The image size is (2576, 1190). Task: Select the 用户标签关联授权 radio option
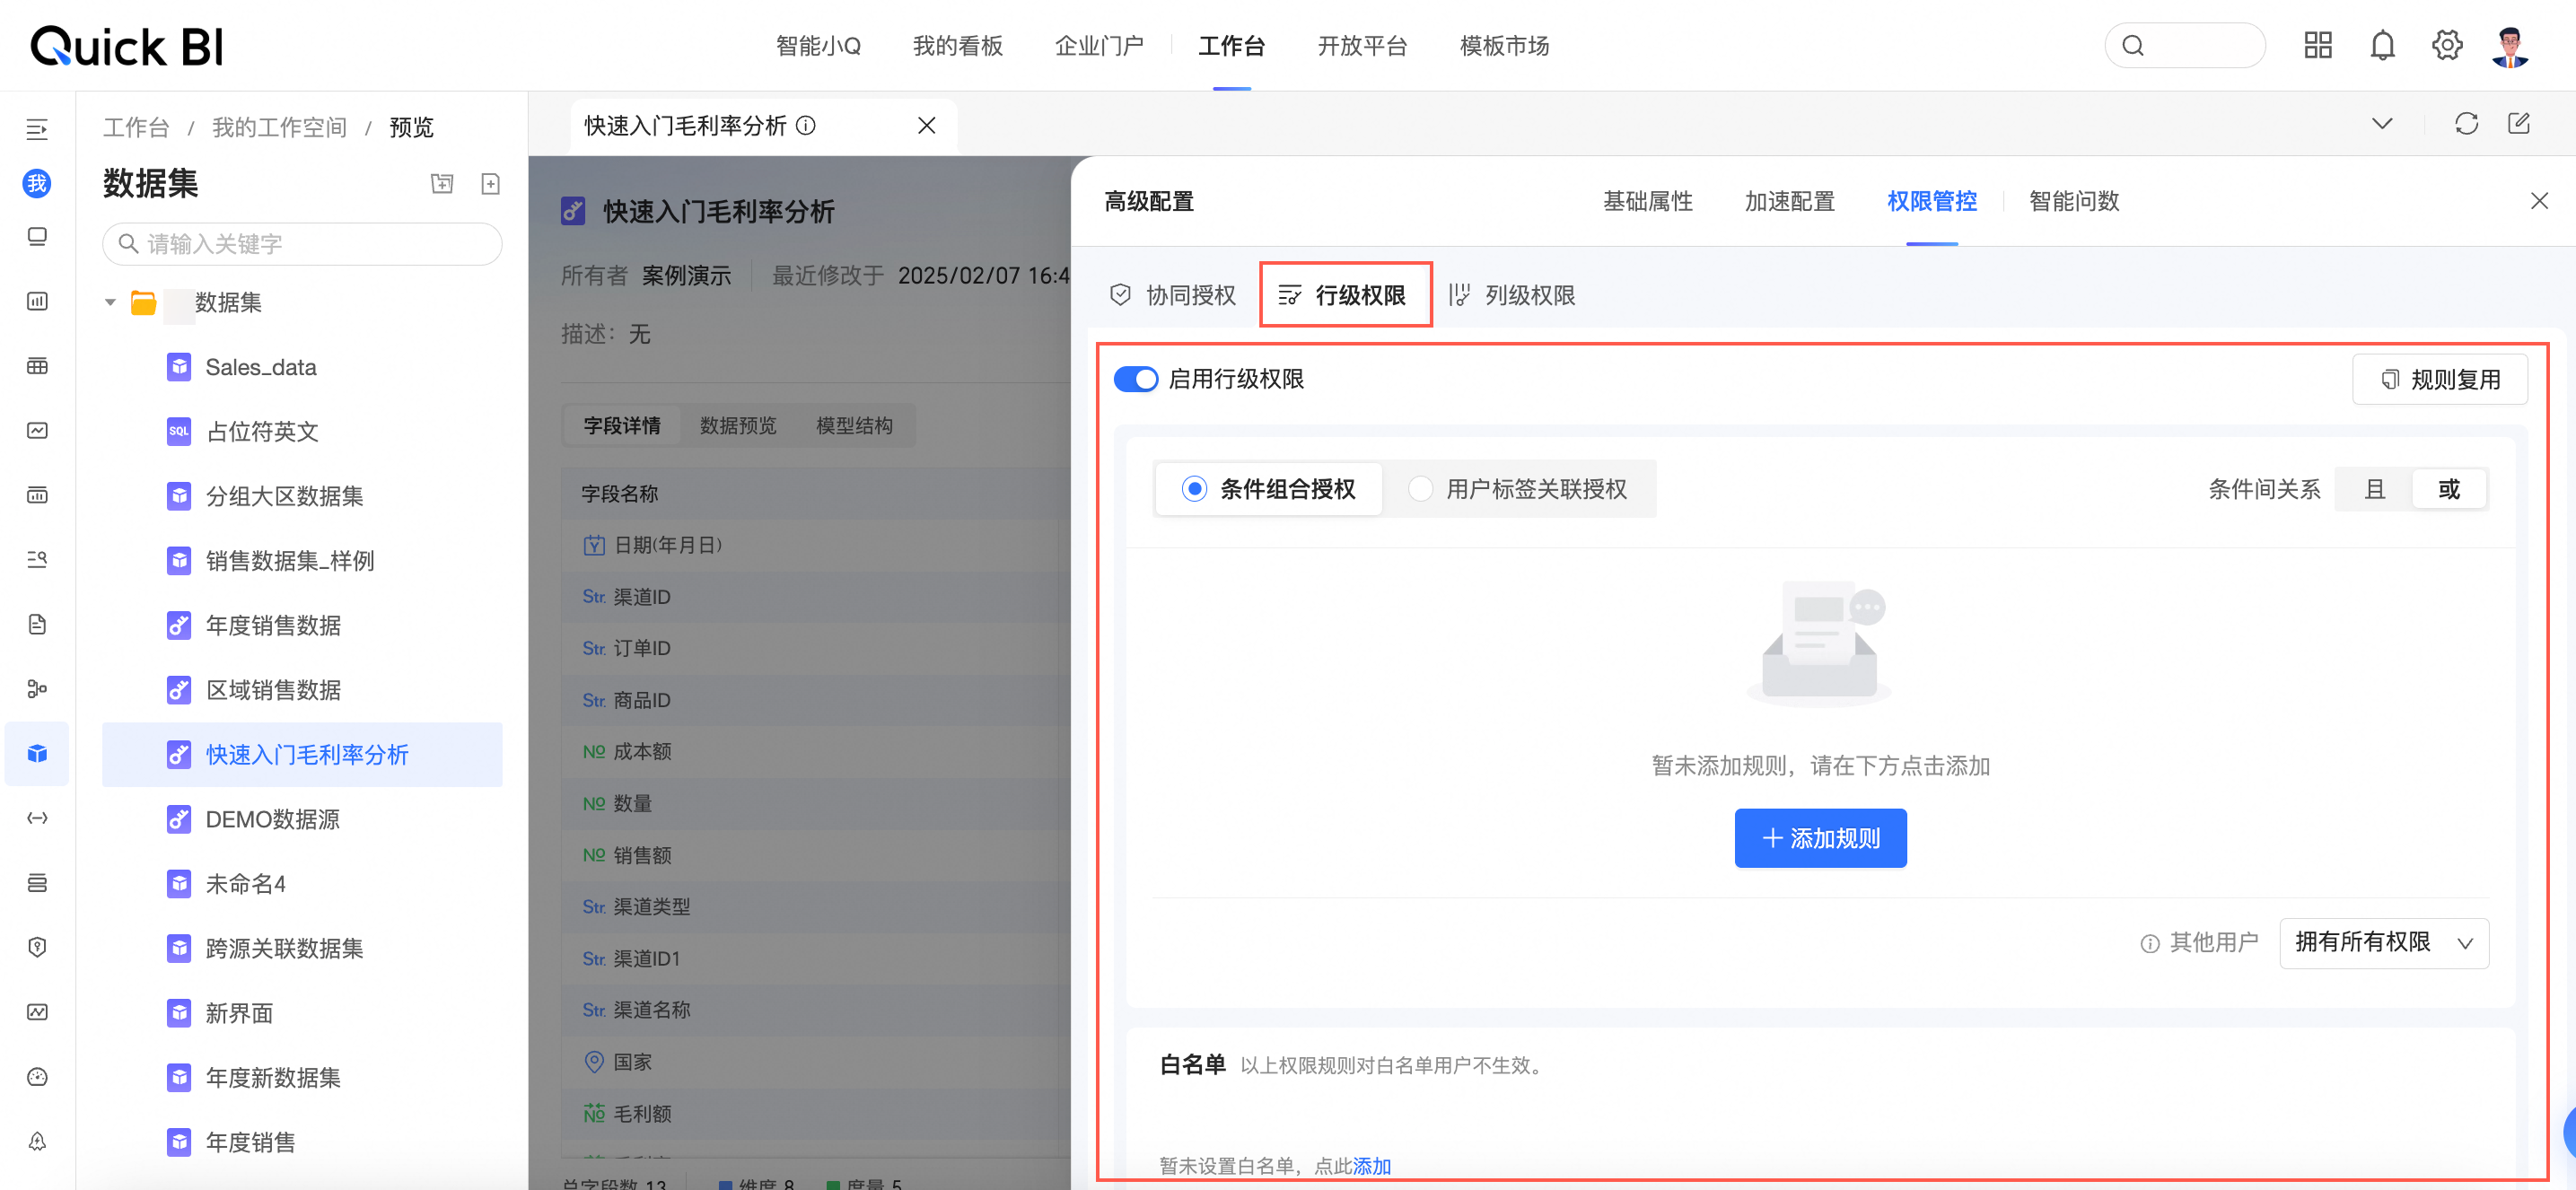[1420, 489]
